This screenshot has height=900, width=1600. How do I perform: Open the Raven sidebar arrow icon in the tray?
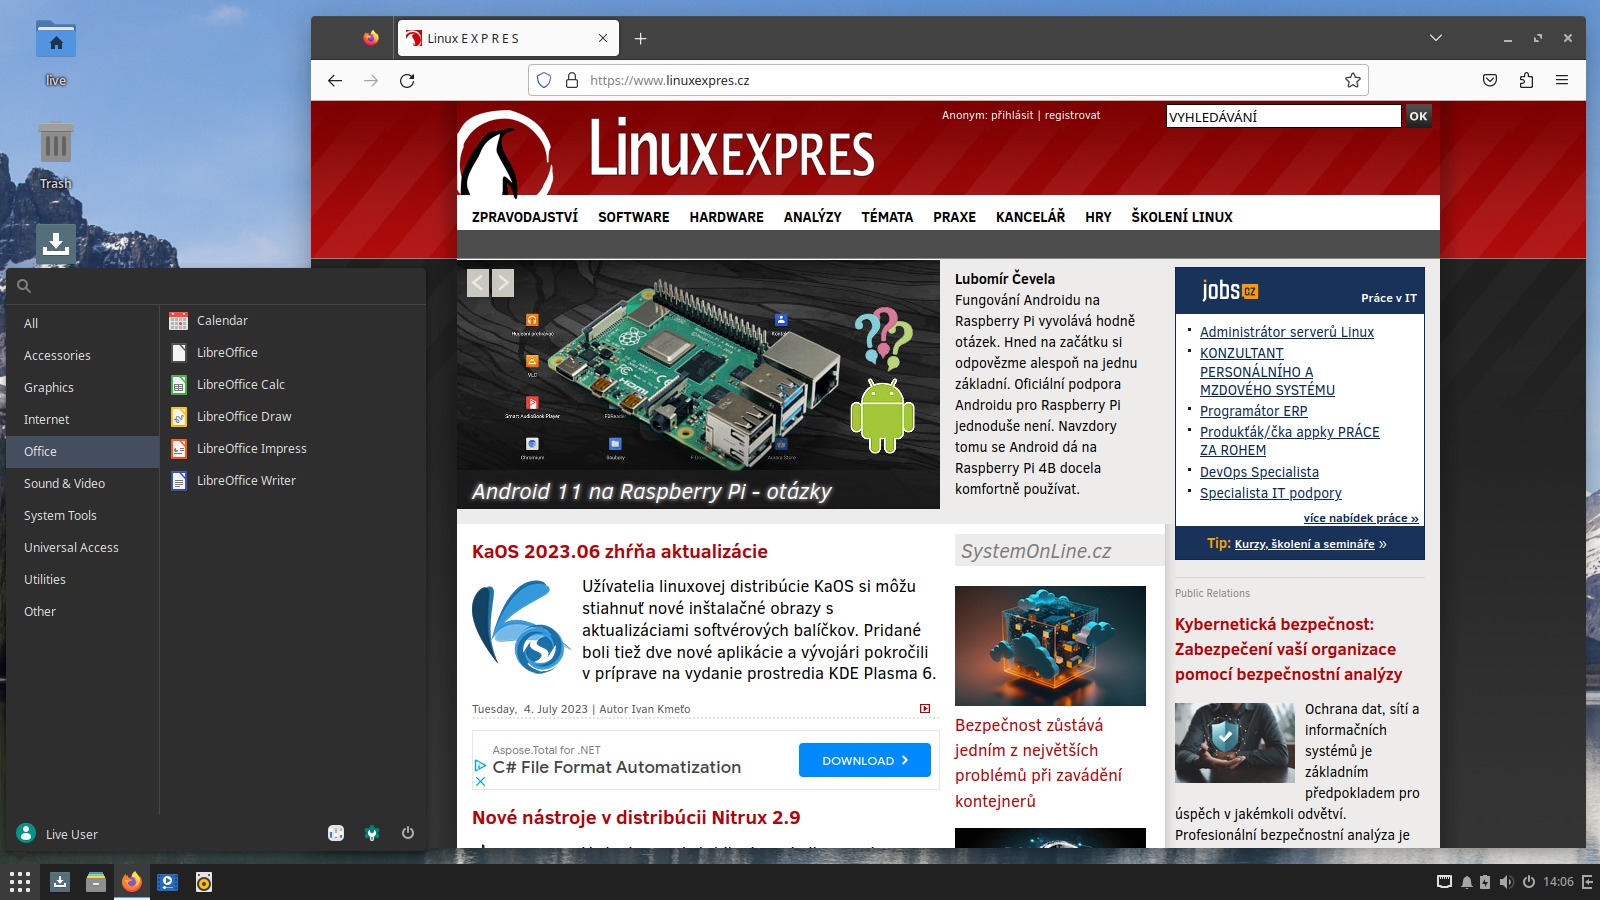tap(1587, 882)
